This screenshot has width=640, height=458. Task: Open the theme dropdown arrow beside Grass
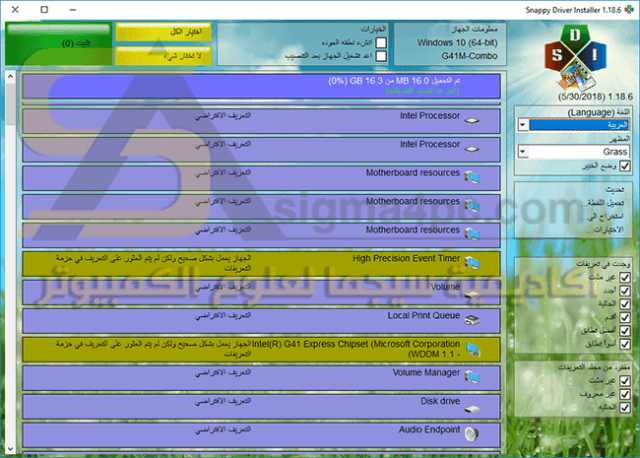pos(523,152)
